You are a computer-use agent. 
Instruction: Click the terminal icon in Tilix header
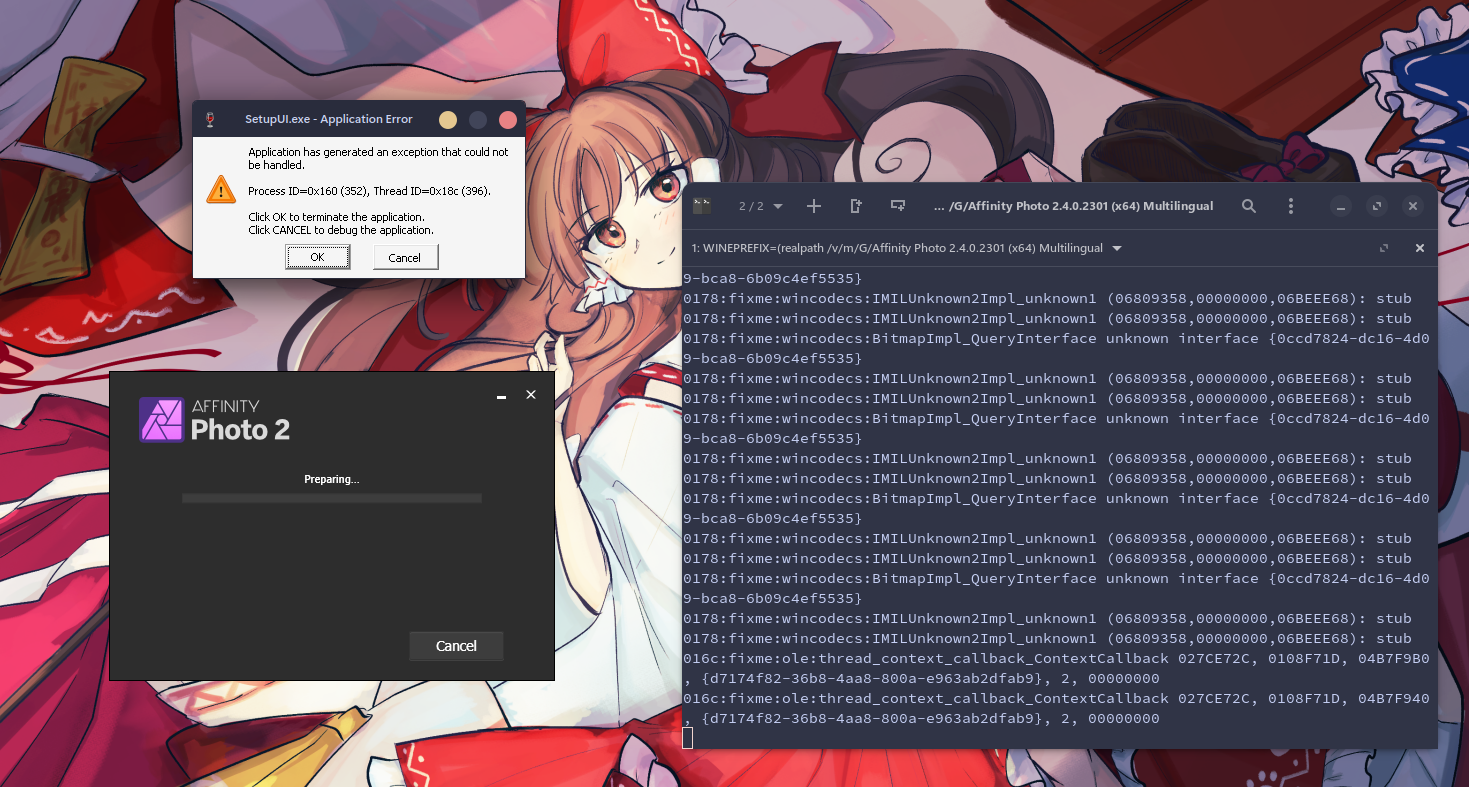[x=702, y=206]
